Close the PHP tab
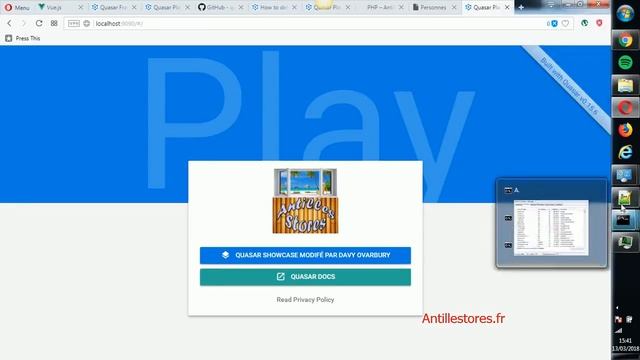 pos(401,7)
